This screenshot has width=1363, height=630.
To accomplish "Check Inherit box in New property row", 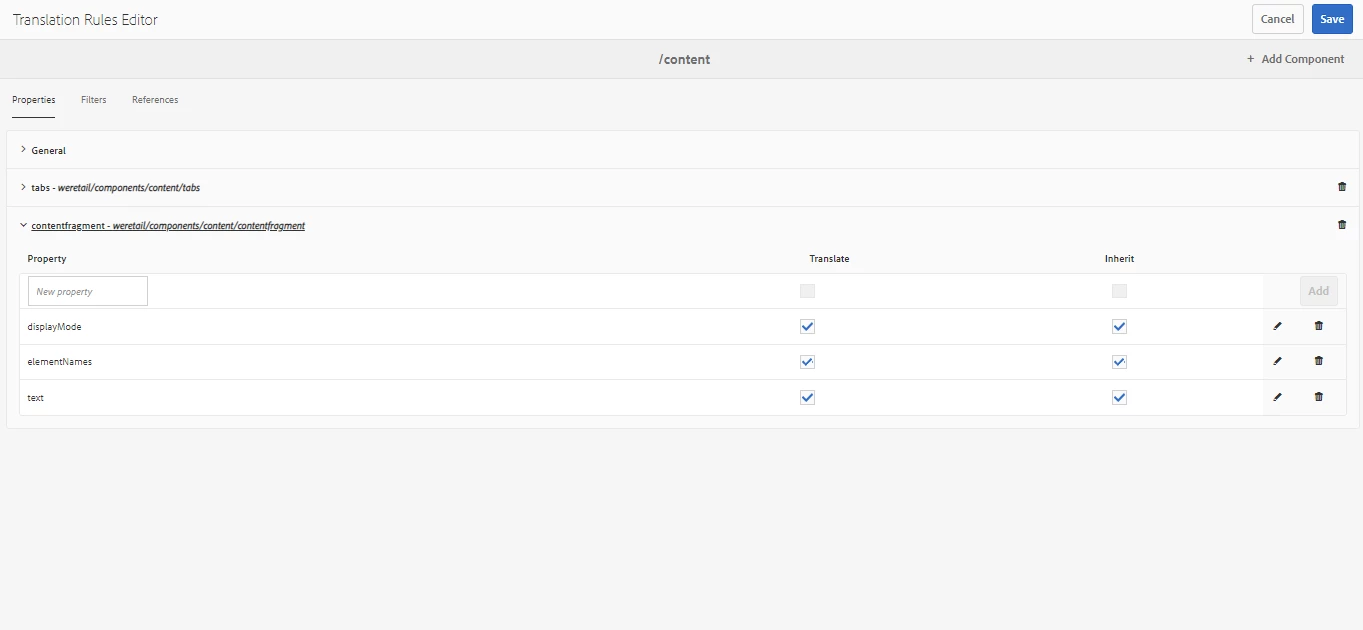I will pos(1119,291).
